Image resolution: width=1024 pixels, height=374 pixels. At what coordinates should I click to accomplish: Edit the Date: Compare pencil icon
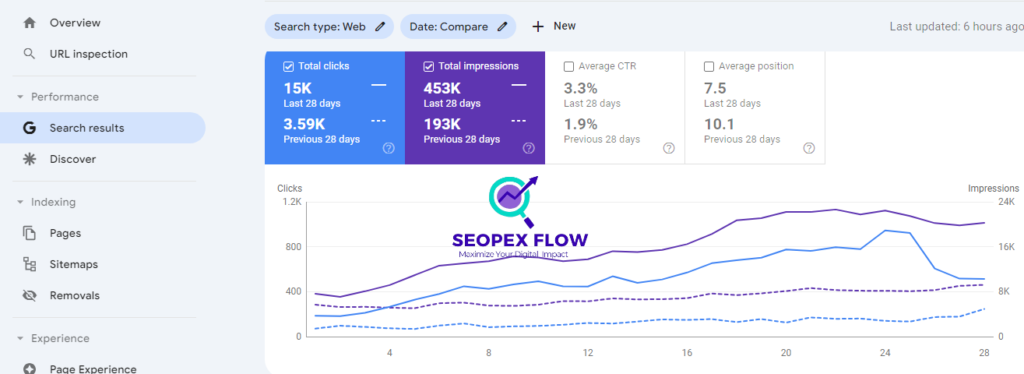(502, 27)
